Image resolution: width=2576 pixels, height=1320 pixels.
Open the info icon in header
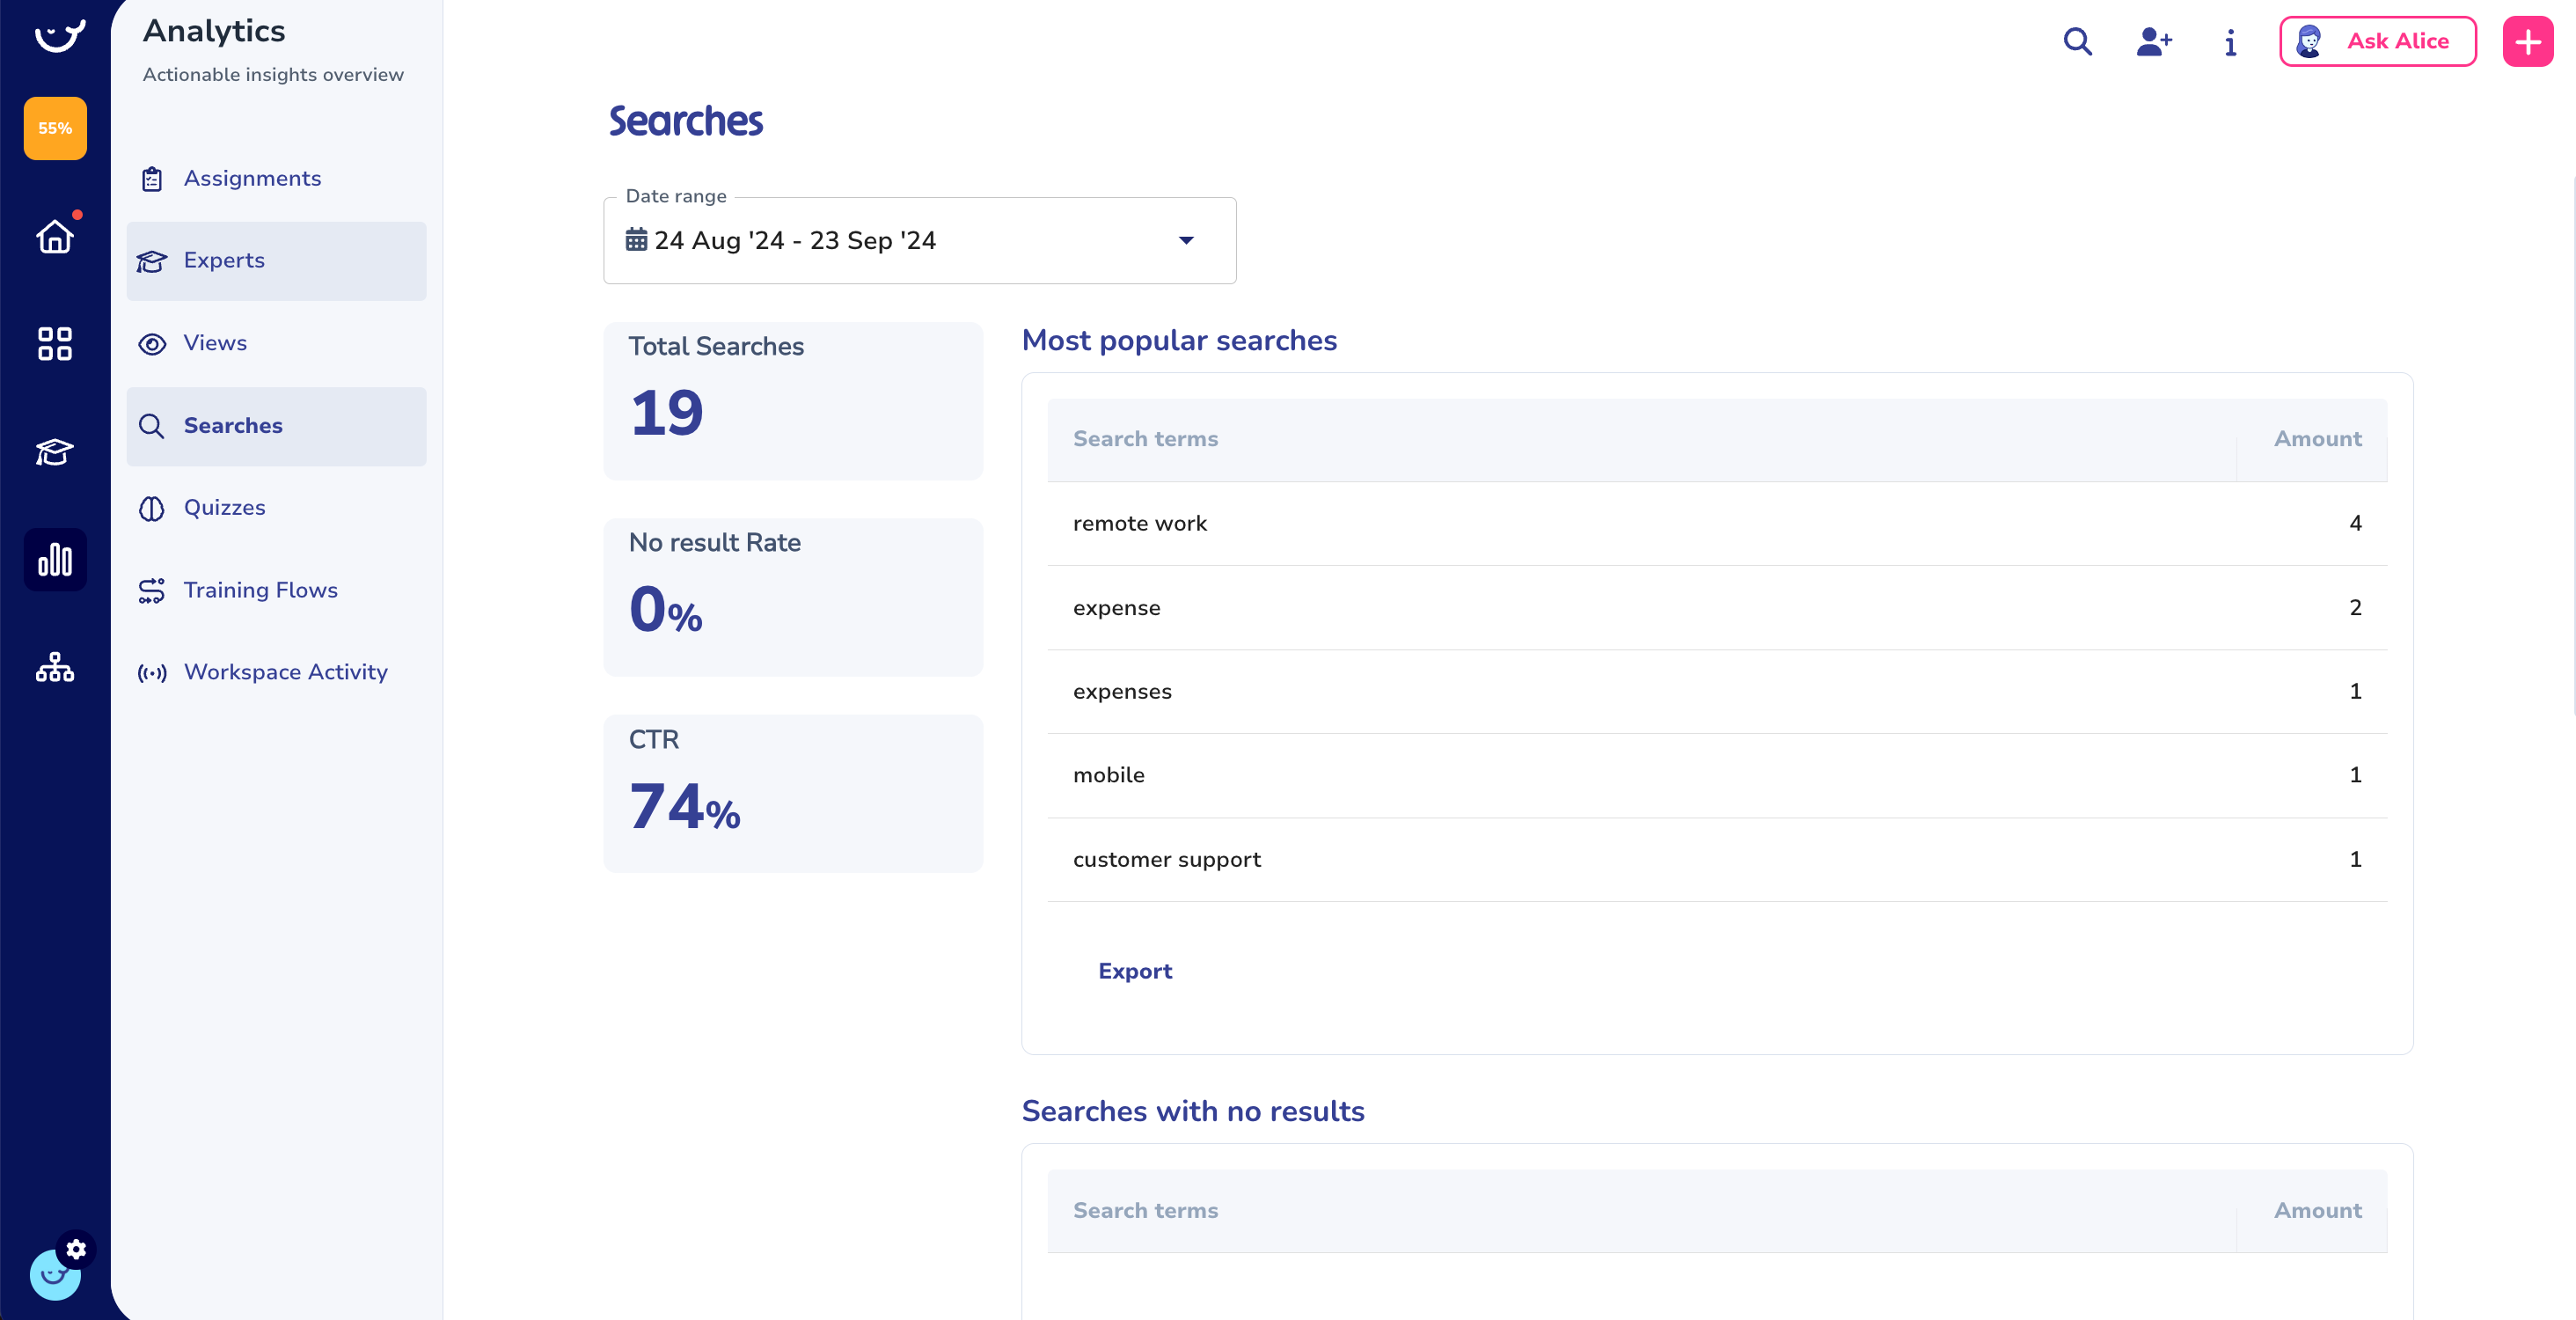click(x=2230, y=42)
